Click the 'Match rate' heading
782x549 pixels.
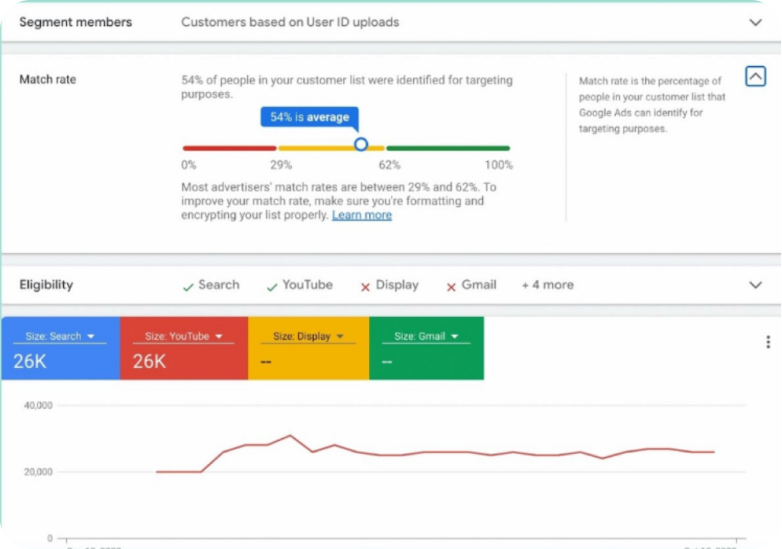(x=48, y=79)
